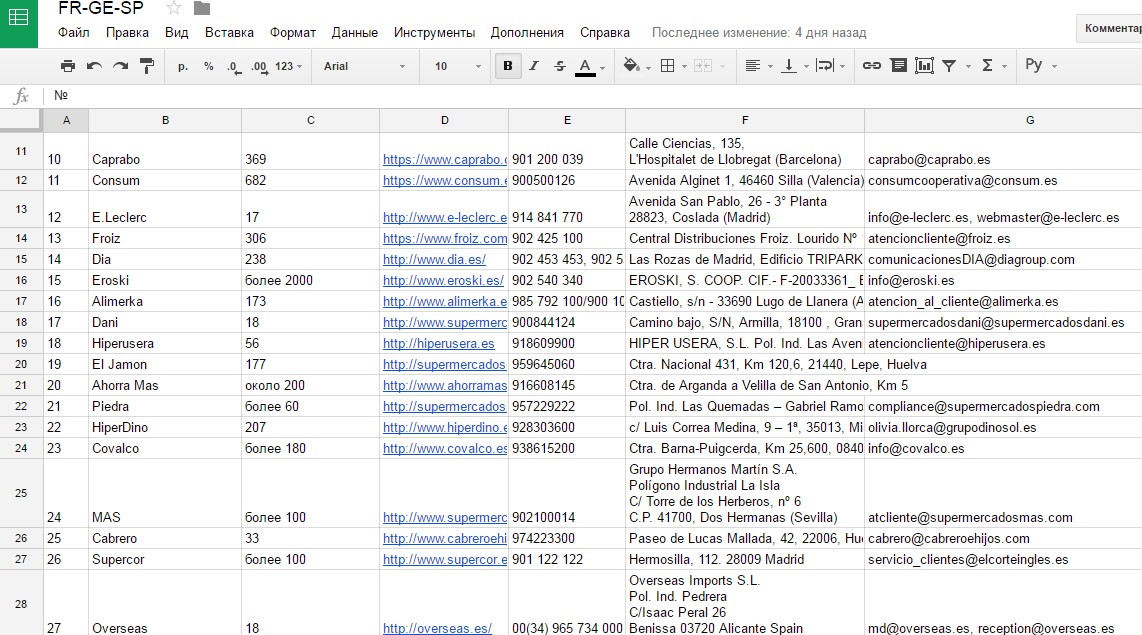Click the Последнее изменение history link
The height and width of the screenshot is (635, 1142).
[759, 33]
